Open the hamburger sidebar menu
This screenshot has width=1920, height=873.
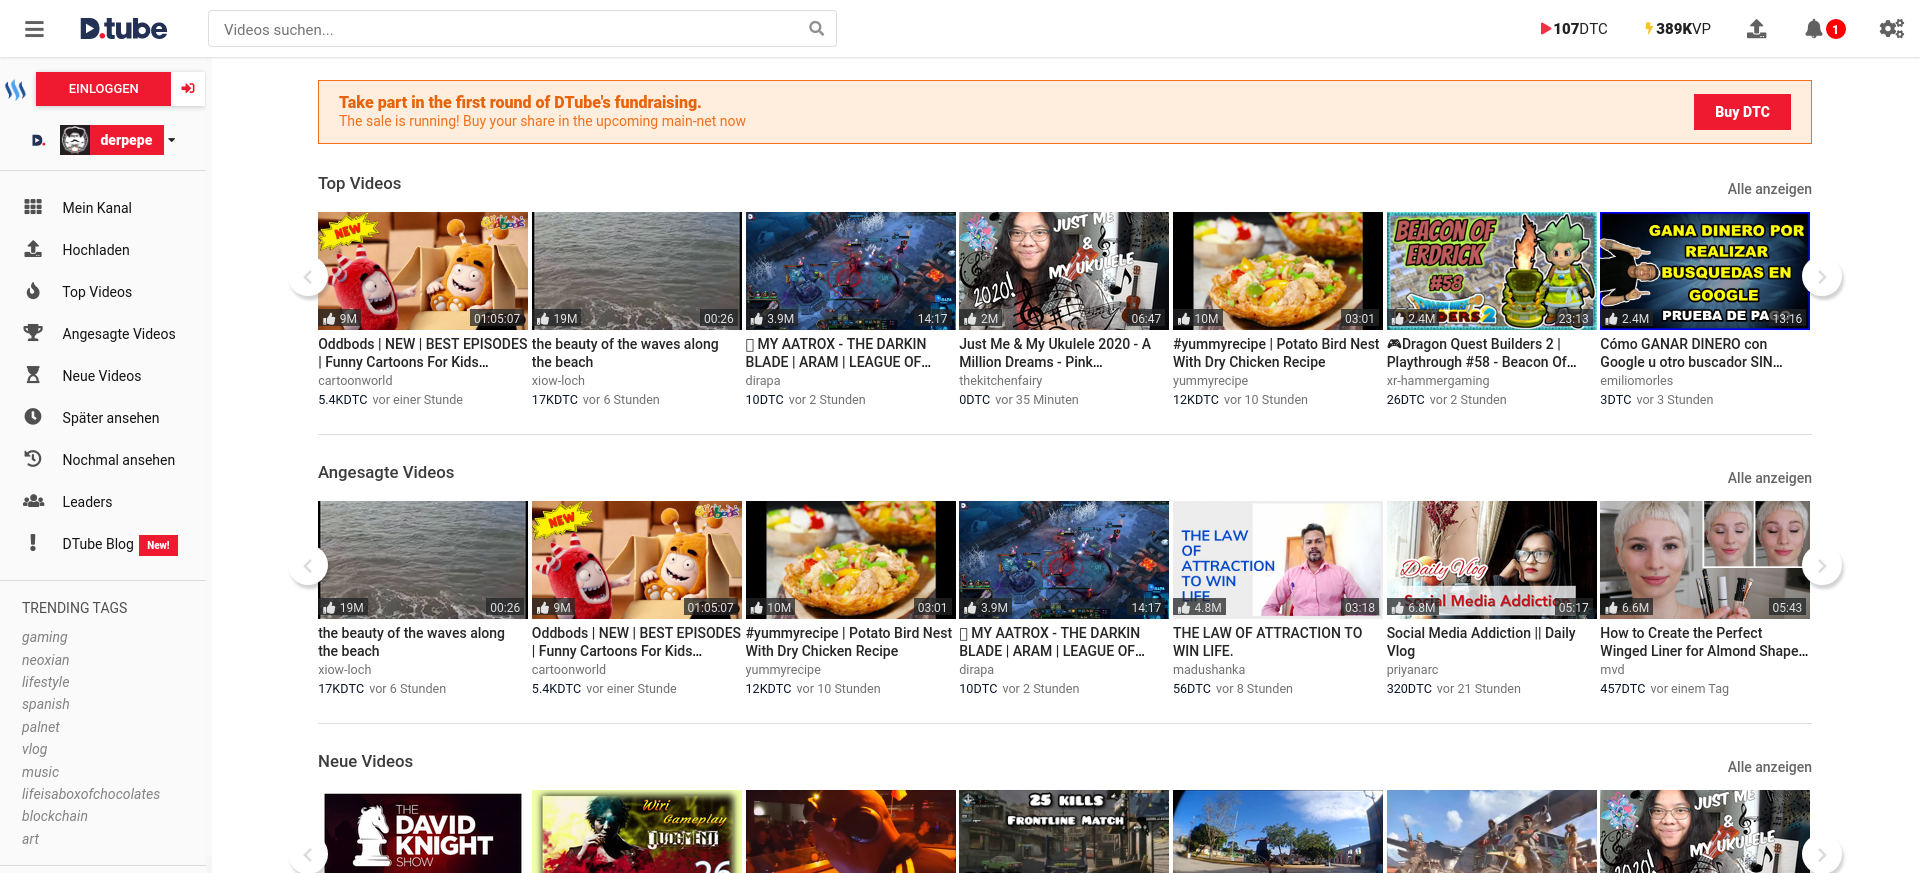[x=34, y=29]
